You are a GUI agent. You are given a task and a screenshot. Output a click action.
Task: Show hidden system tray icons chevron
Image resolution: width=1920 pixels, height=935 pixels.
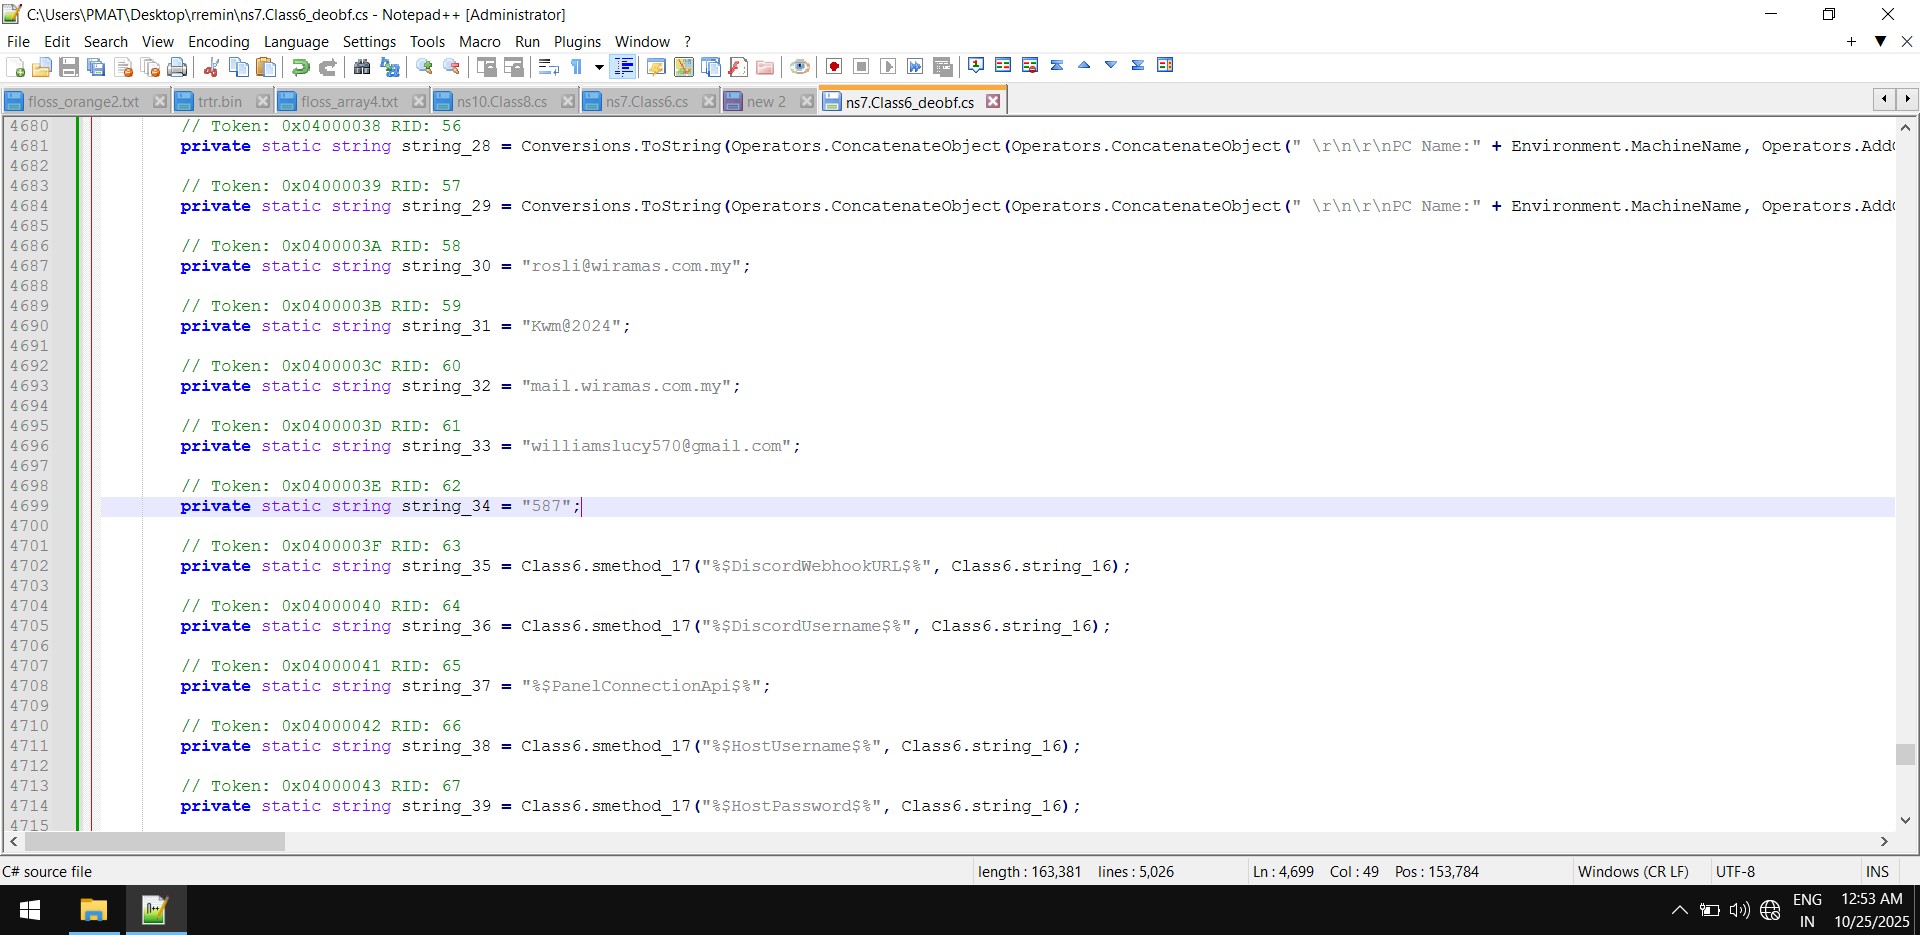pyautogui.click(x=1679, y=910)
